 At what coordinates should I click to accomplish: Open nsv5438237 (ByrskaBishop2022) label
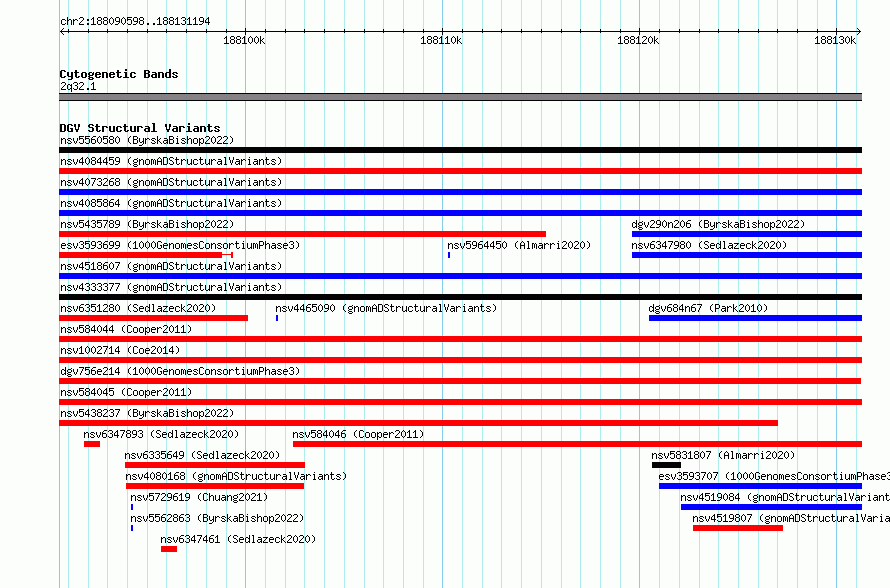point(147,413)
